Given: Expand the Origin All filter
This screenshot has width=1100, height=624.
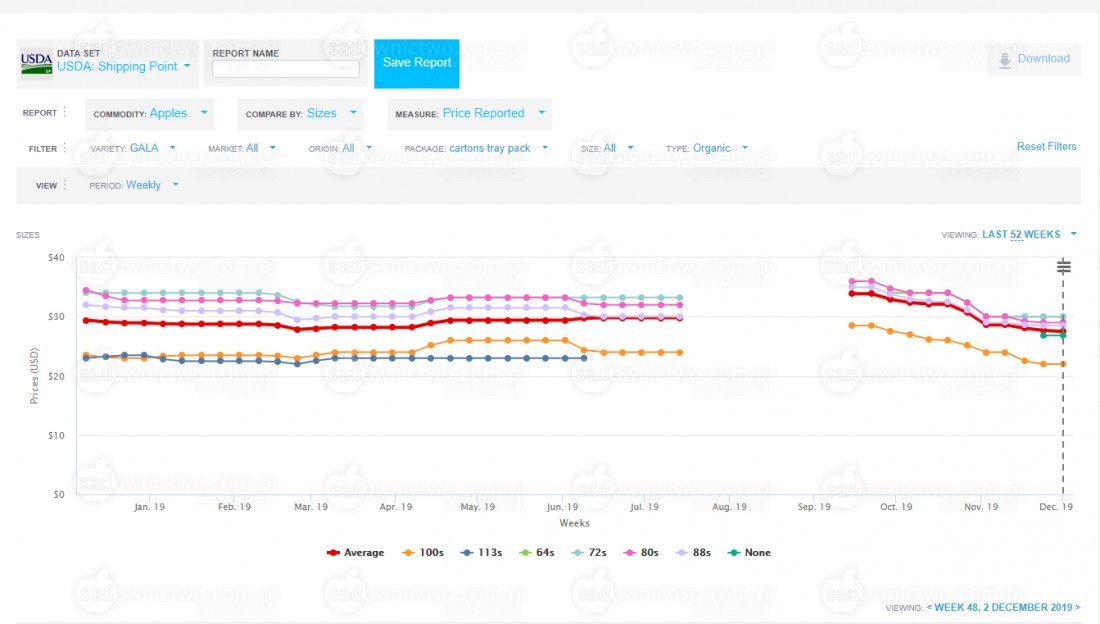Looking at the screenshot, I should point(340,148).
